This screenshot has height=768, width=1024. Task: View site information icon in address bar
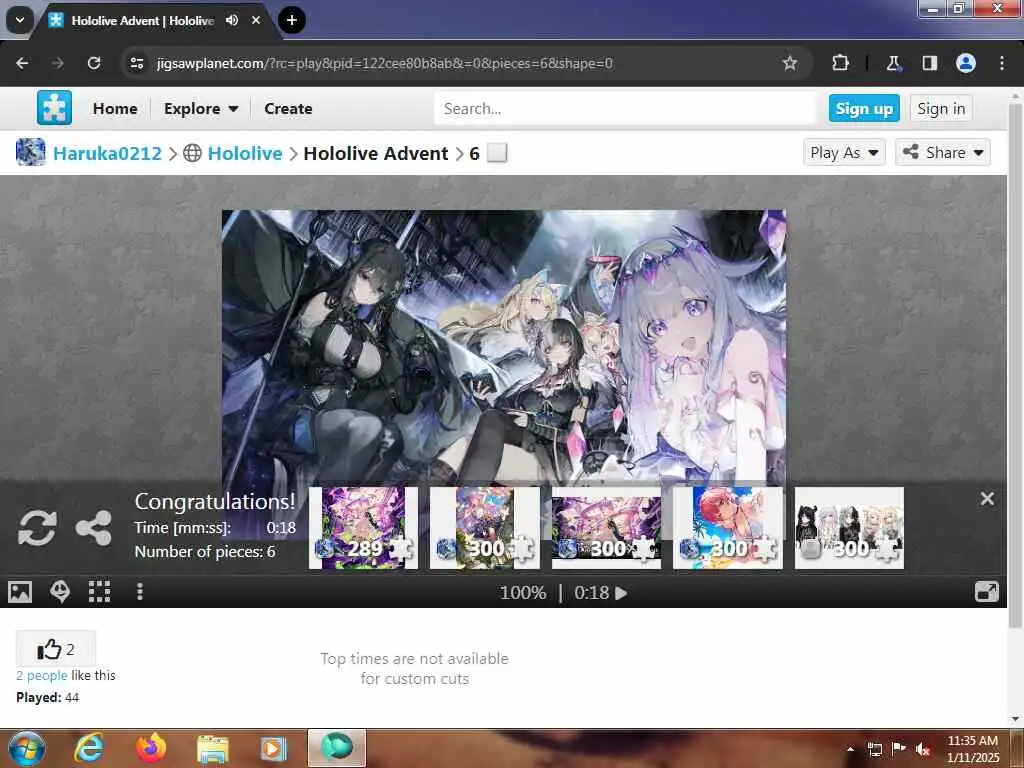(x=136, y=63)
